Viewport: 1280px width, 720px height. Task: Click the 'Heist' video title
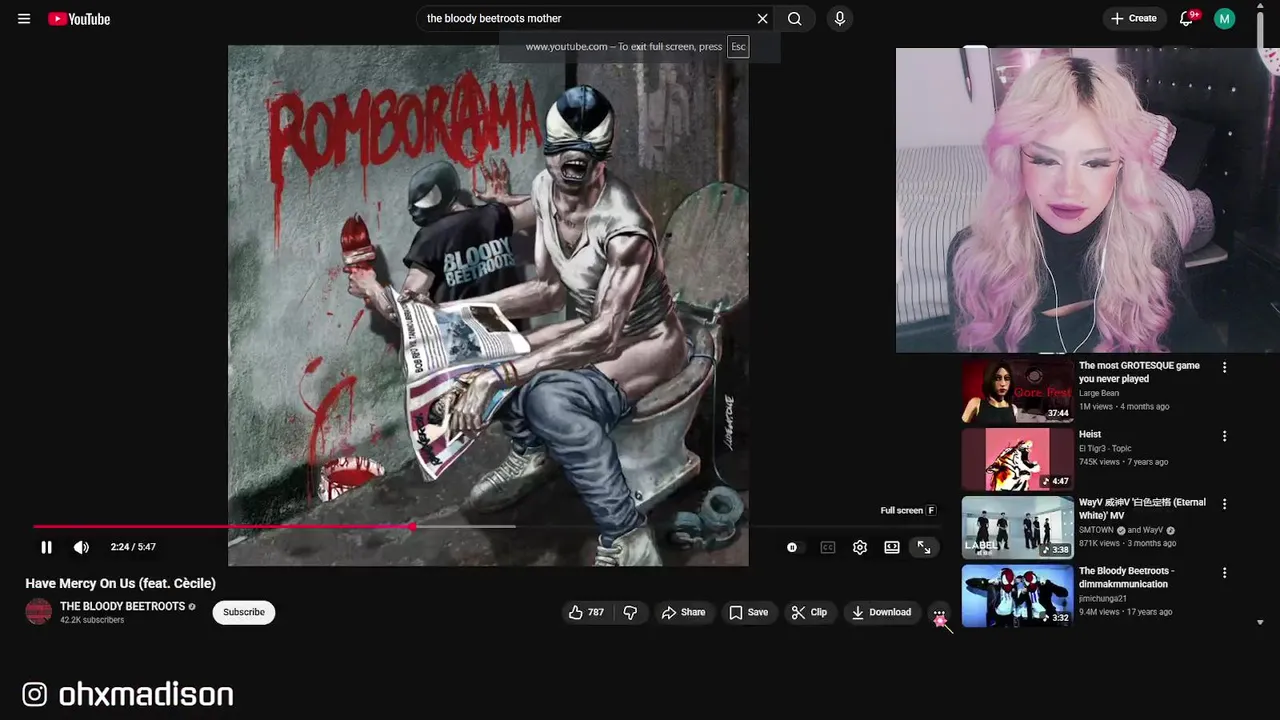point(1090,434)
